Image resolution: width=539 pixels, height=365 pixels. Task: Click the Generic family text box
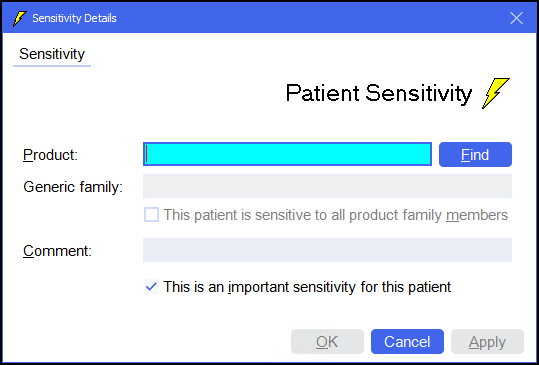327,186
